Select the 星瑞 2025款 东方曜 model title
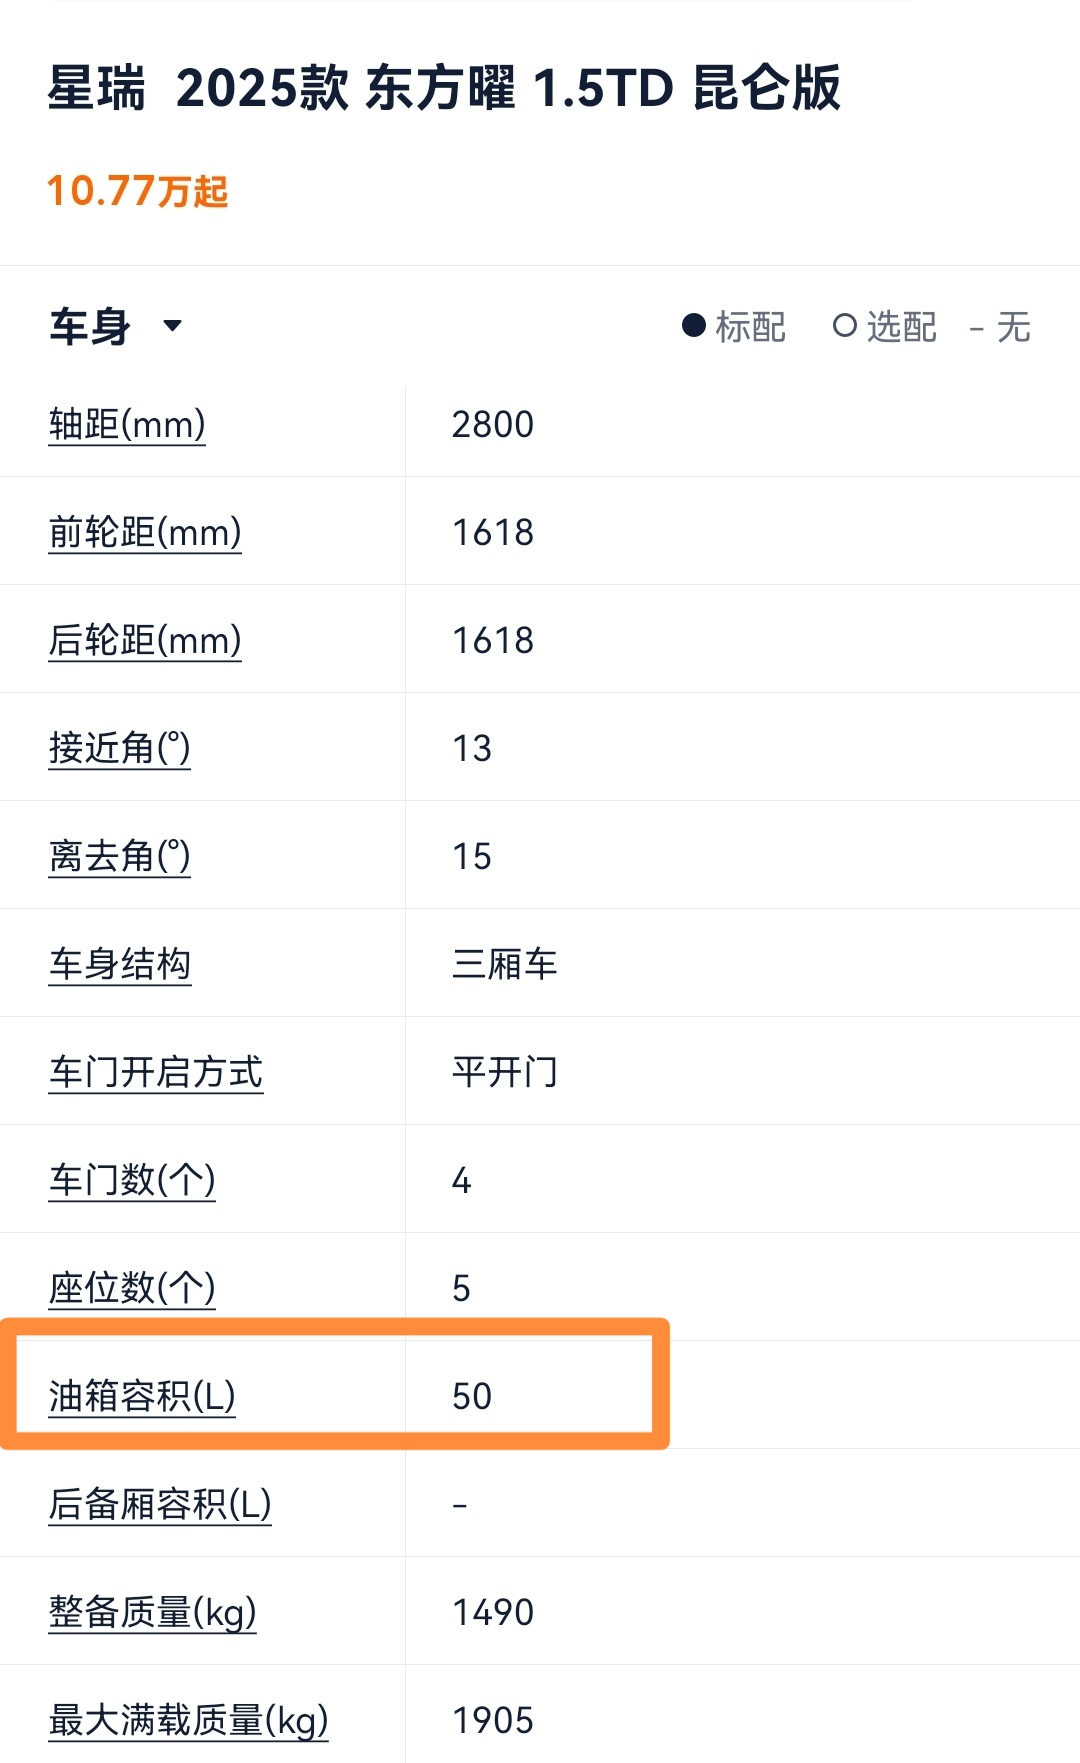 point(444,88)
